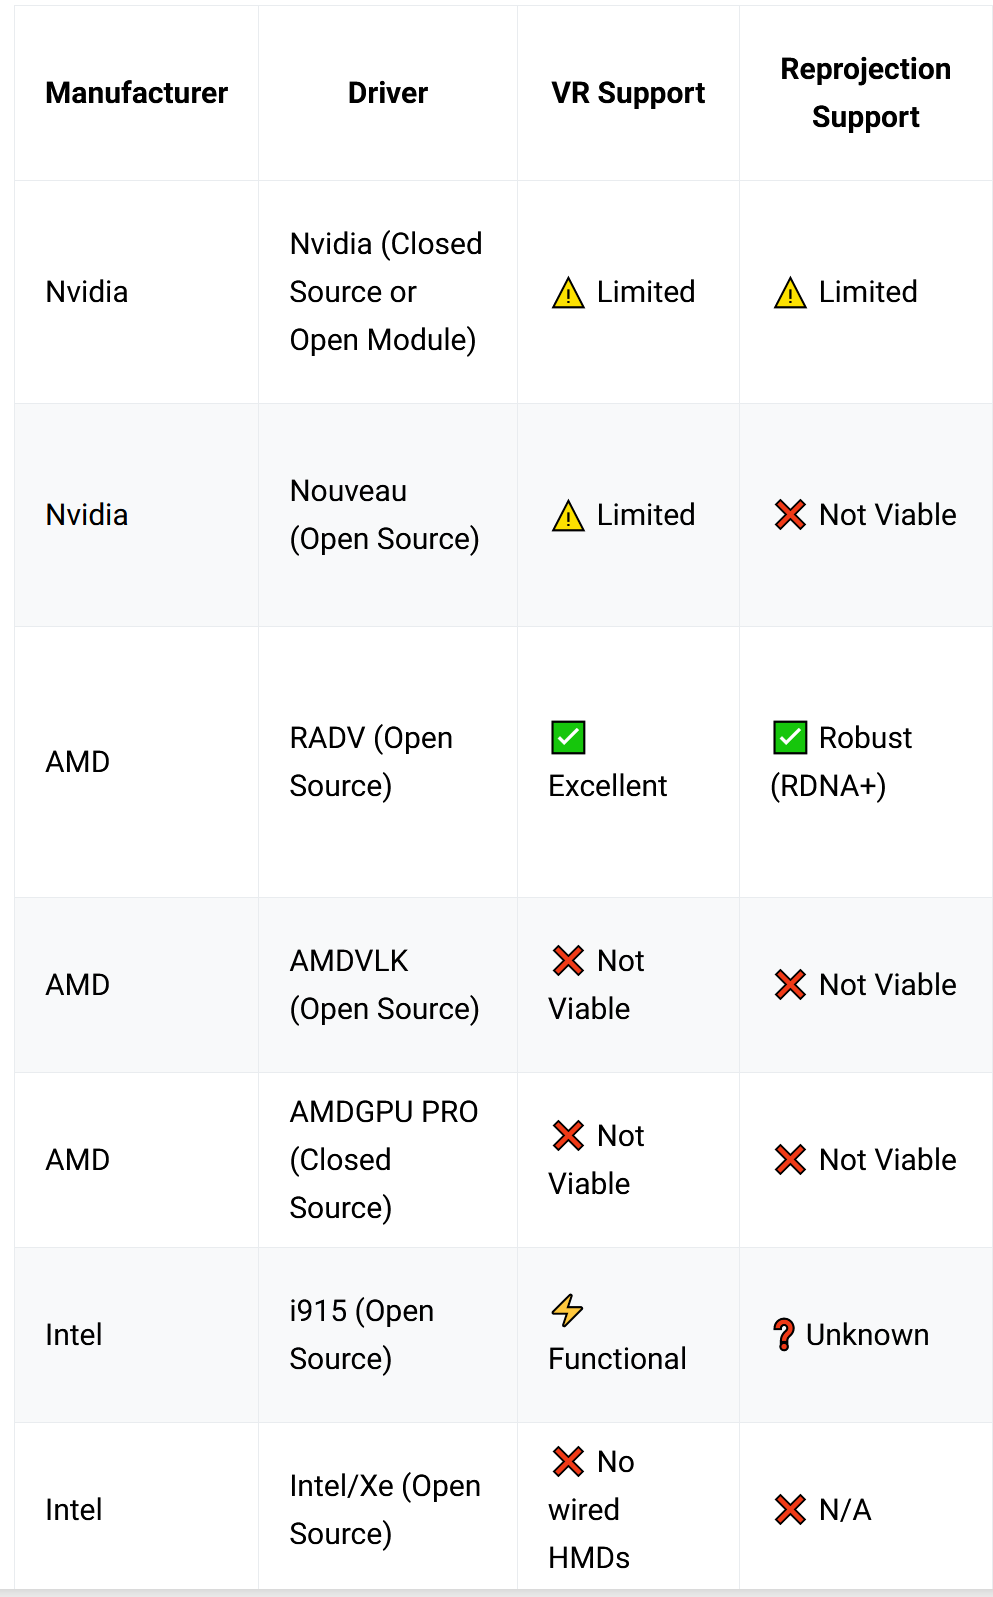Screen dimensions: 993x1597
Task: Click the red X icon in Nouveau Reprojection Support
Action: point(790,515)
